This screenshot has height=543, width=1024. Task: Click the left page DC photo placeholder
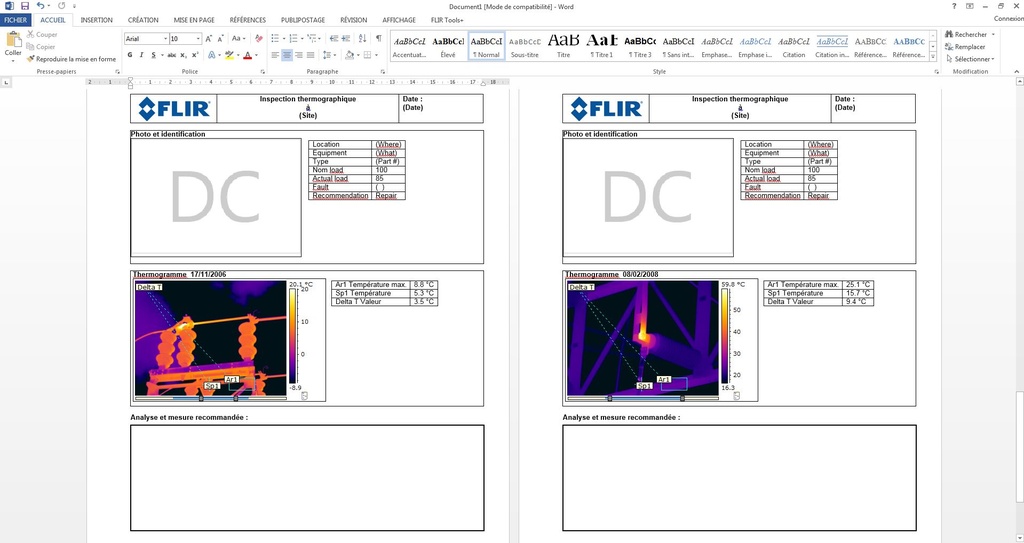pos(216,197)
